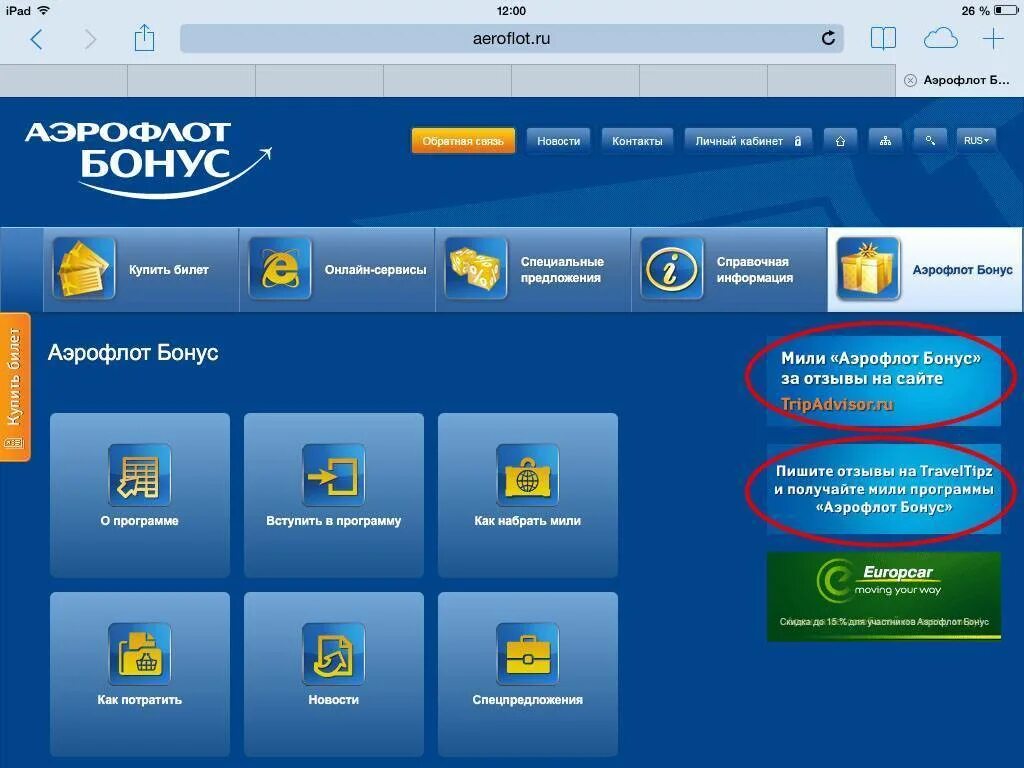Open the Как набрать мили label

[x=527, y=521]
